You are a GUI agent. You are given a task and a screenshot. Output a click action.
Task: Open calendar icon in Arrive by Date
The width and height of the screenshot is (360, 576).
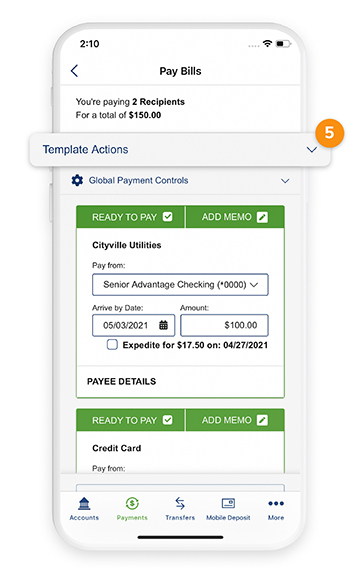tap(163, 325)
